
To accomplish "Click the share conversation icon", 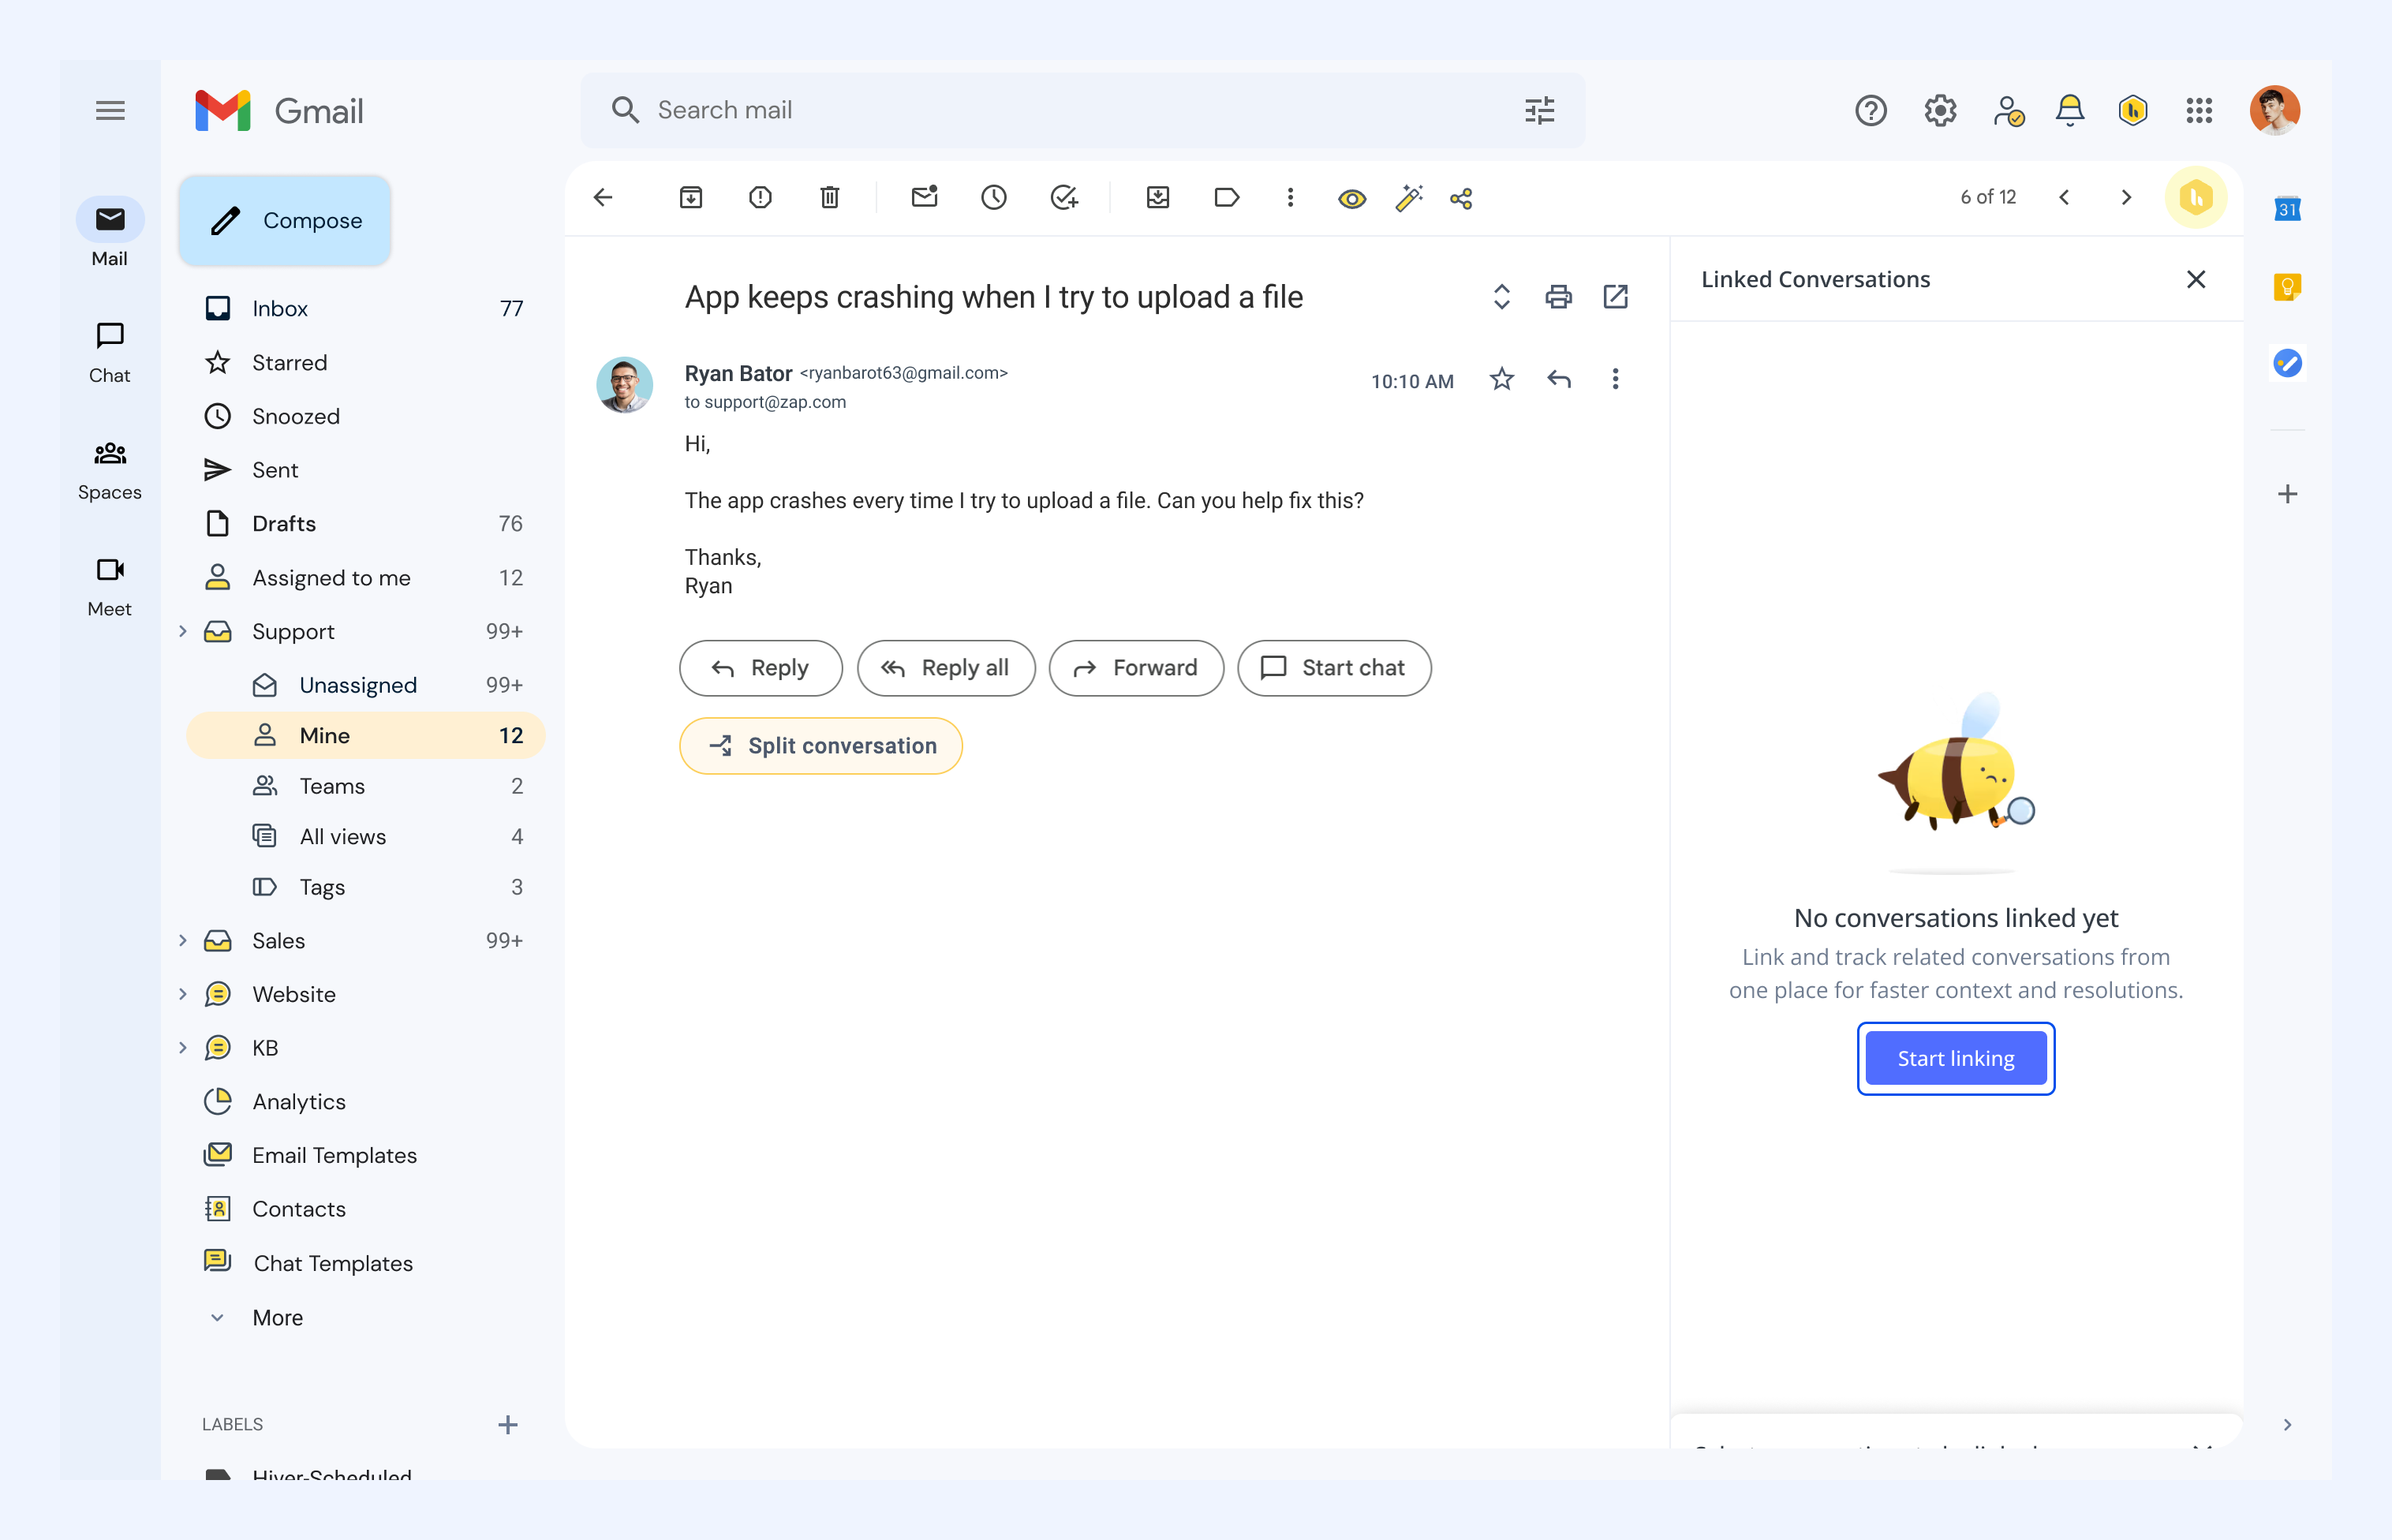I will coord(1461,199).
